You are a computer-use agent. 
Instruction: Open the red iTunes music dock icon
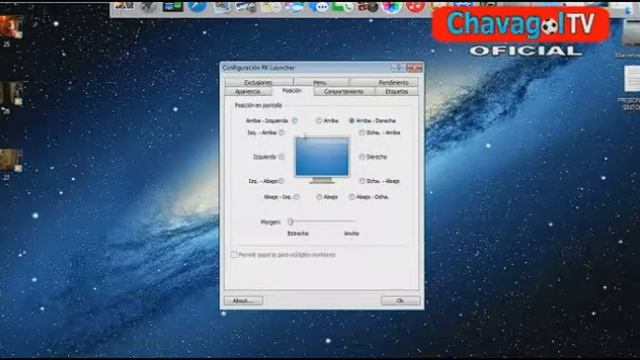[415, 6]
